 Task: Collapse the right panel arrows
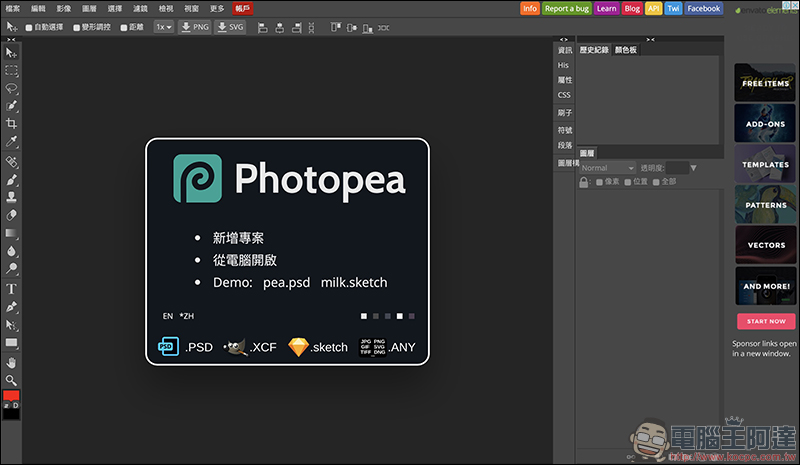point(650,39)
